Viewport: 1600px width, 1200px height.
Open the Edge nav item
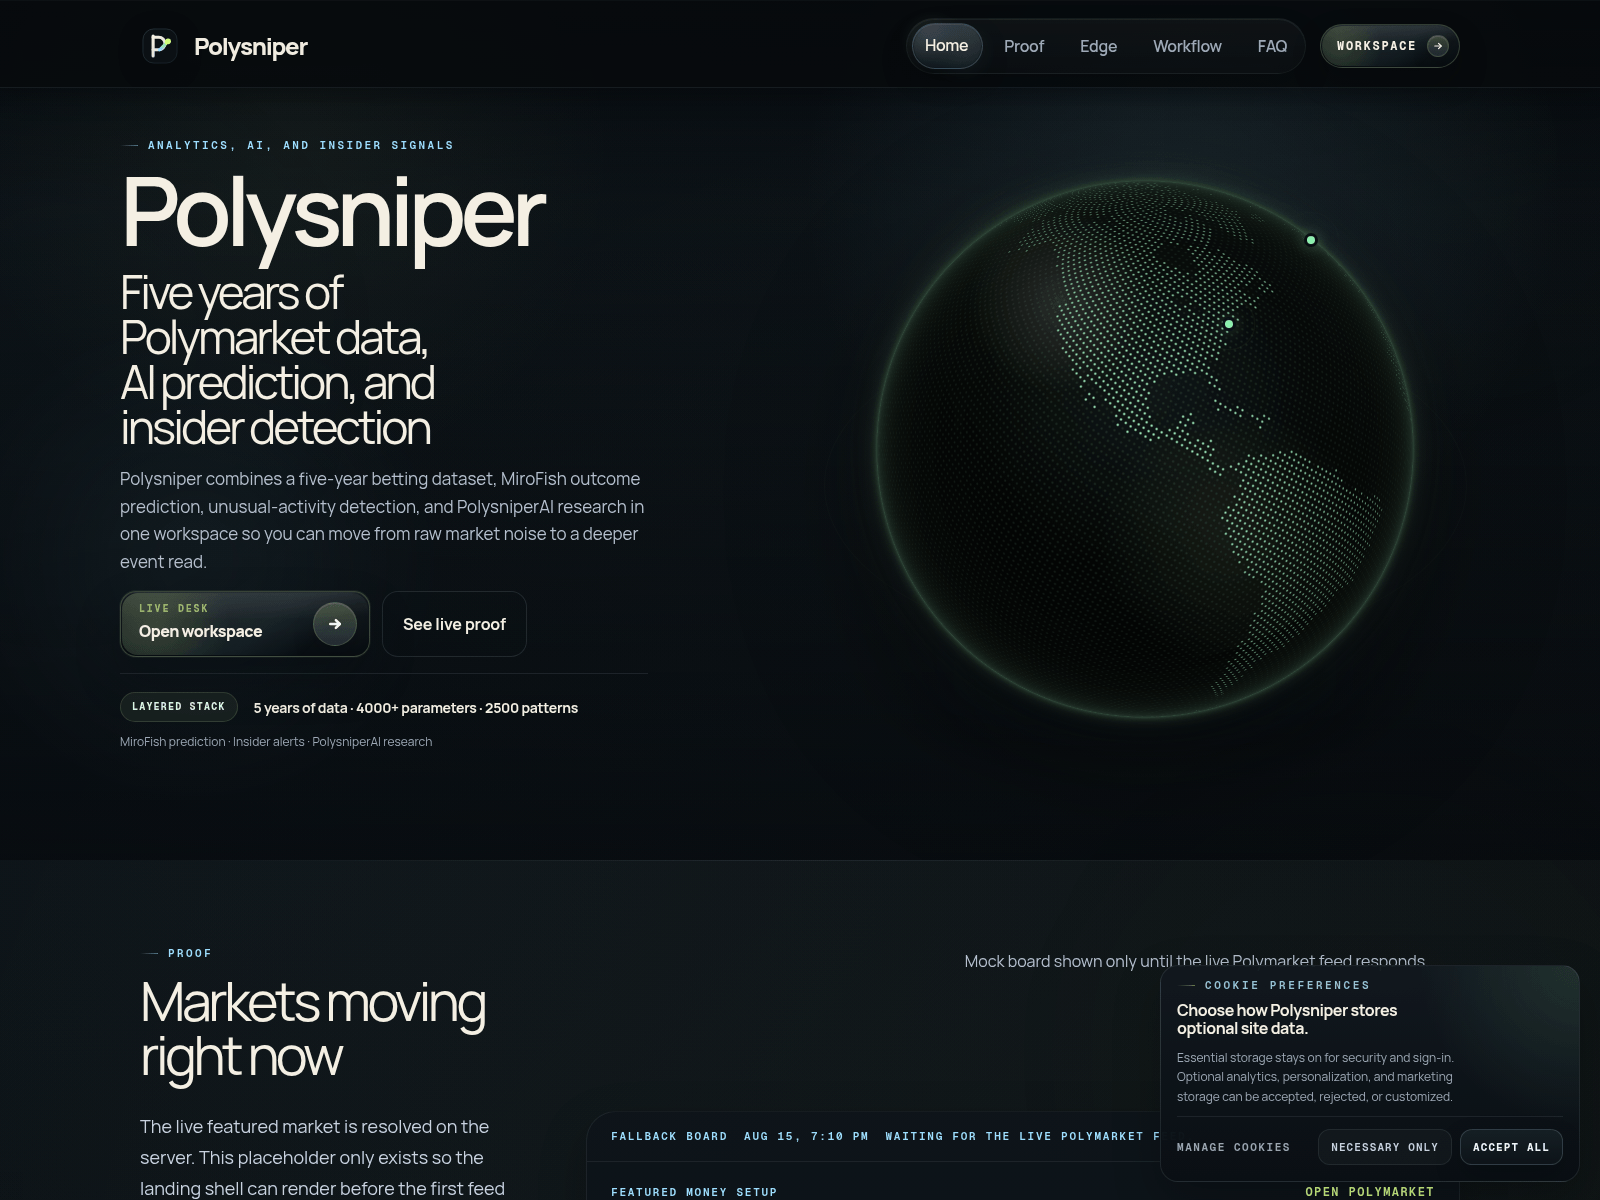pos(1098,46)
